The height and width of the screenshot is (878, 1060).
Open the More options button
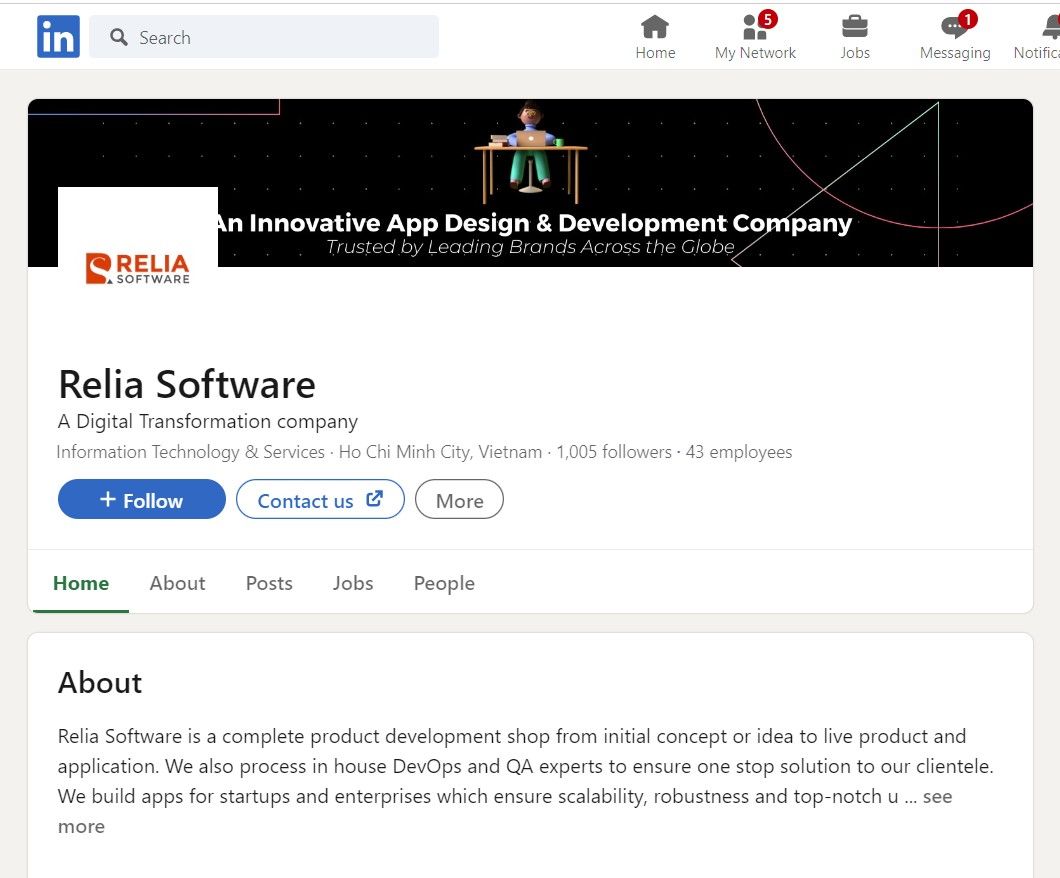point(459,499)
